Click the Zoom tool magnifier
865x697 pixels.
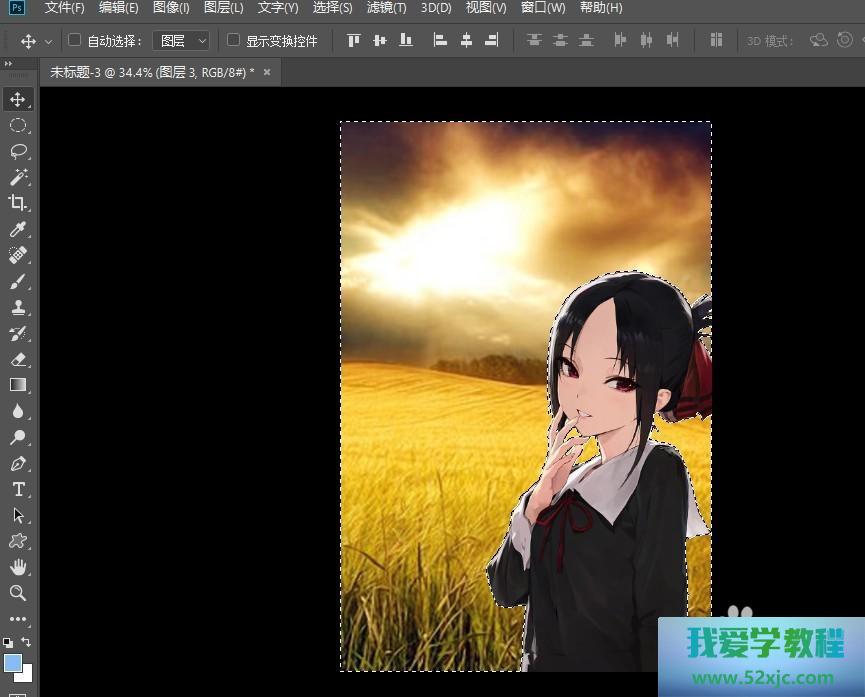(x=18, y=593)
